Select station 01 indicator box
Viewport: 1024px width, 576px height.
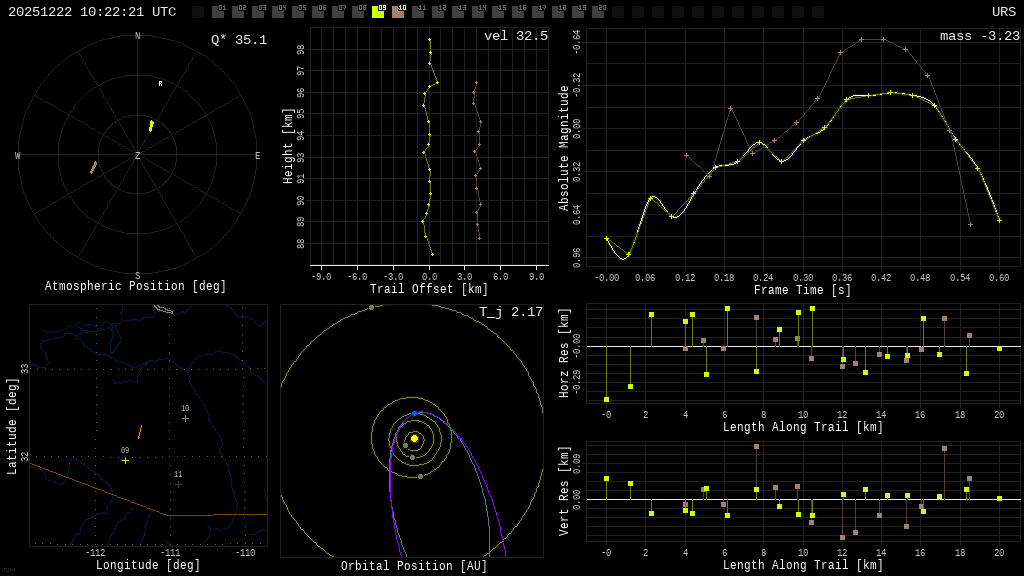coord(218,12)
